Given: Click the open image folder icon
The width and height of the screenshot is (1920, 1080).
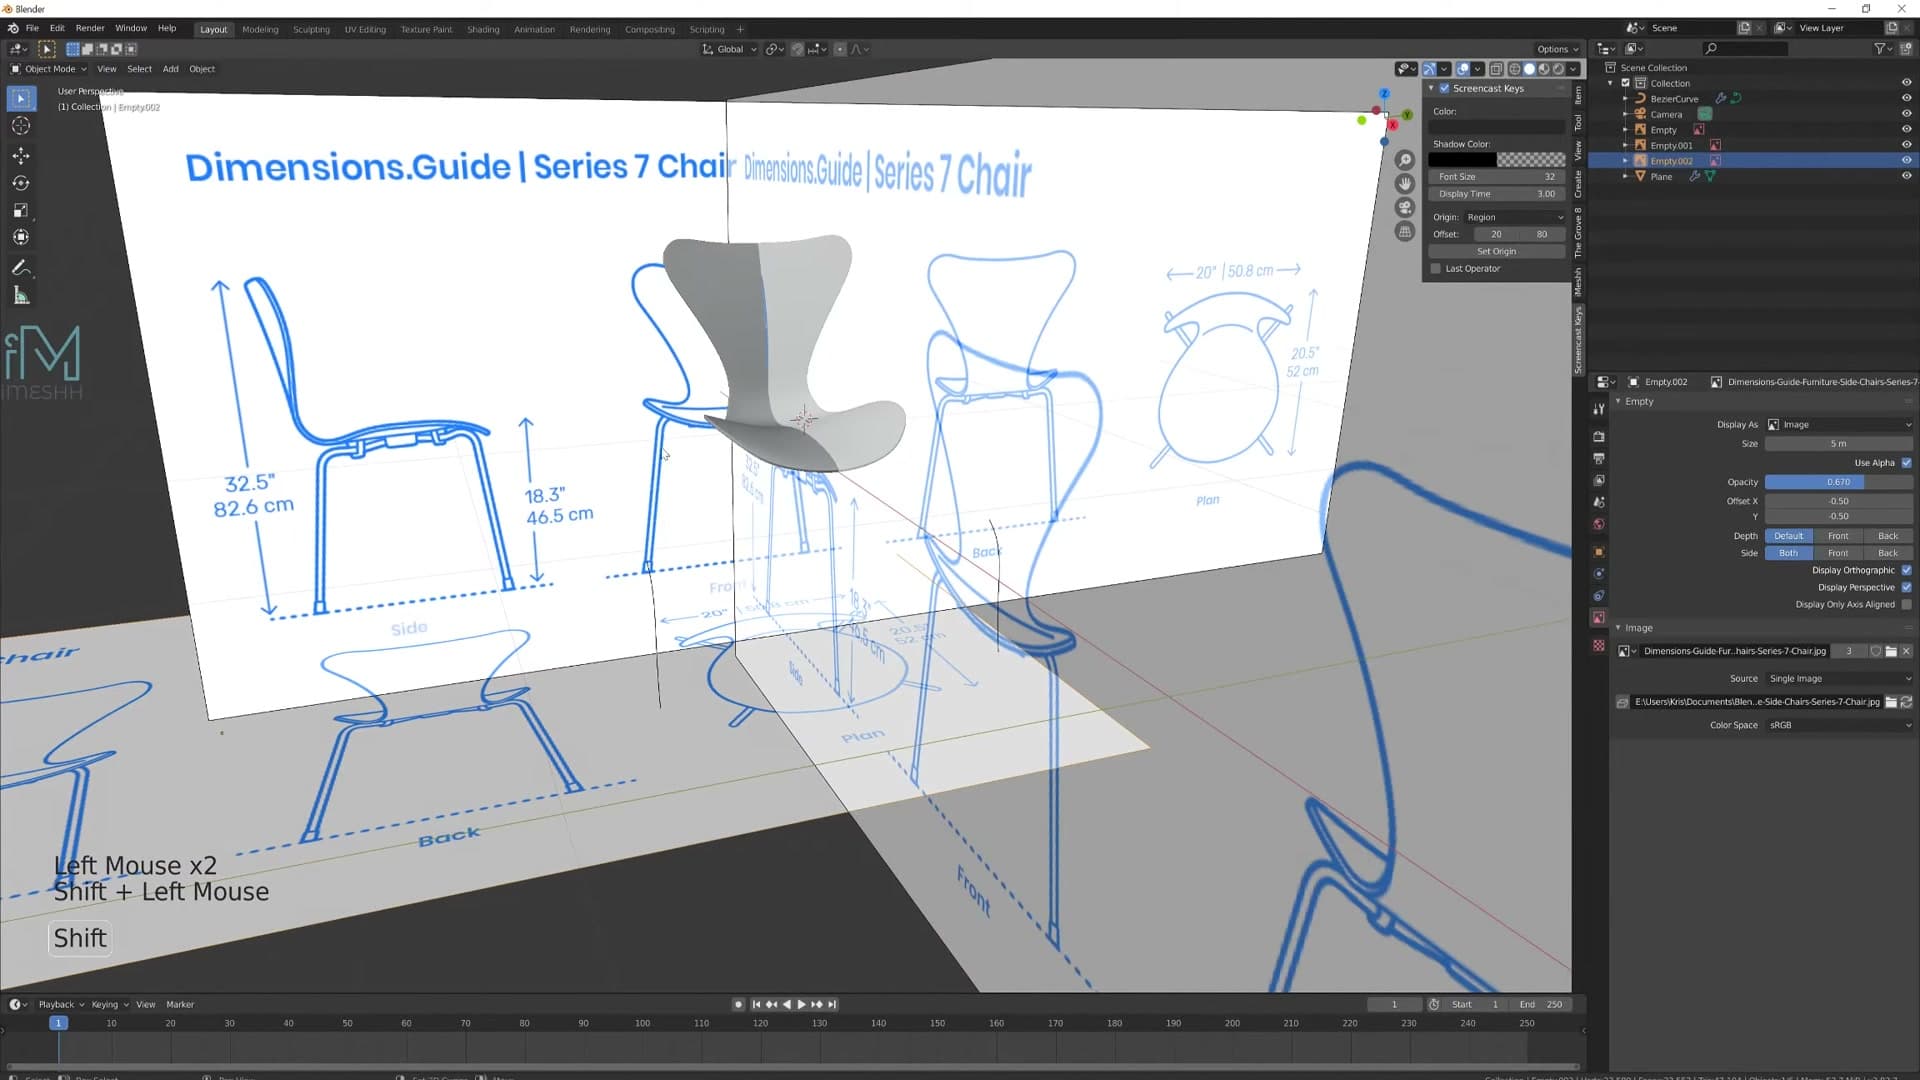Looking at the screenshot, I should coord(1891,651).
